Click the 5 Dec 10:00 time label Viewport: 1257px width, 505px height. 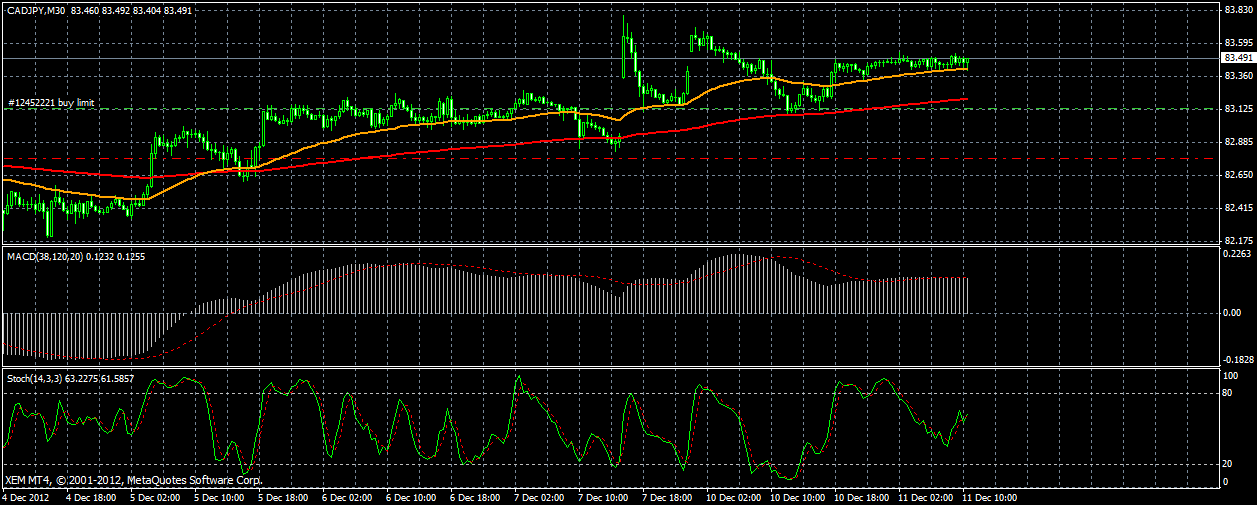[x=218, y=496]
